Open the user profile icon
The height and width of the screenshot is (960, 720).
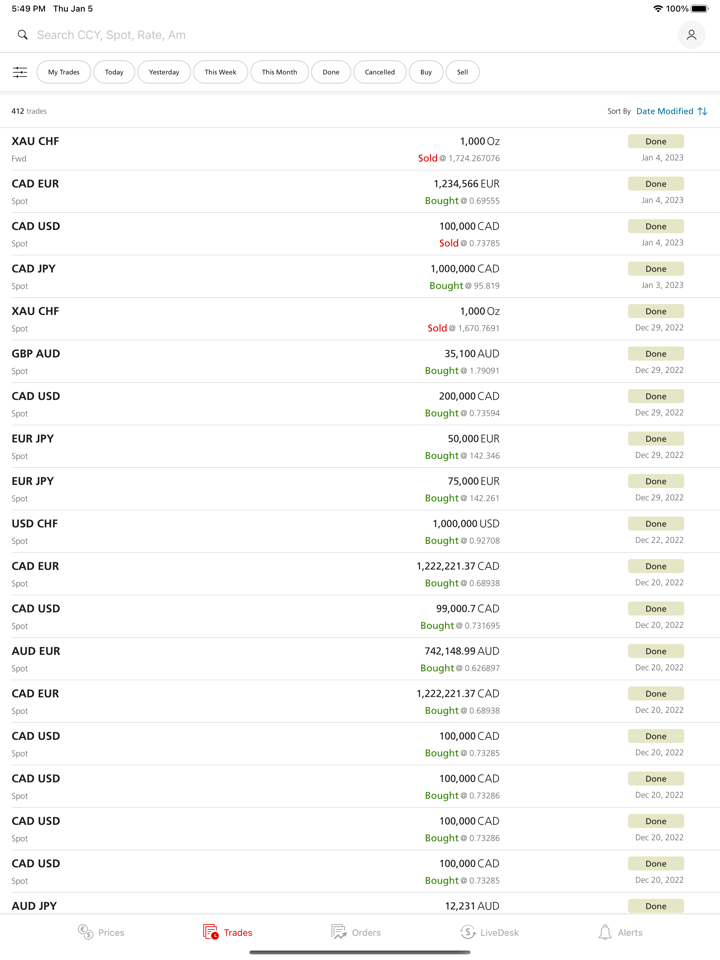691,34
